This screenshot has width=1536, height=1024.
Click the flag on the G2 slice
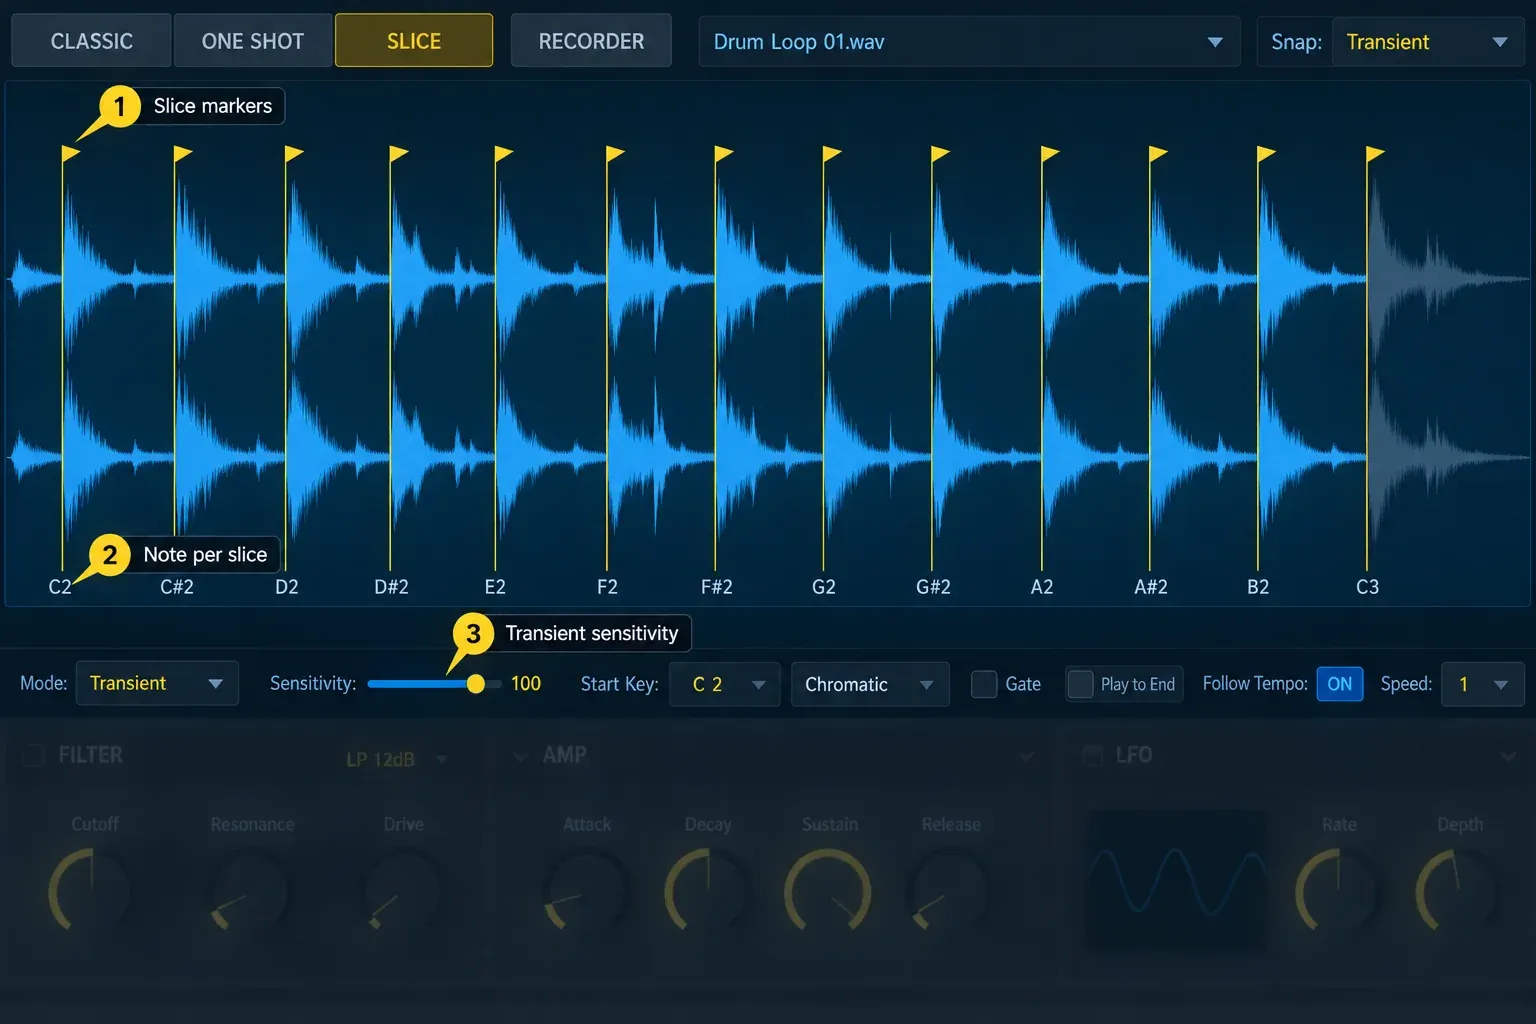point(832,153)
